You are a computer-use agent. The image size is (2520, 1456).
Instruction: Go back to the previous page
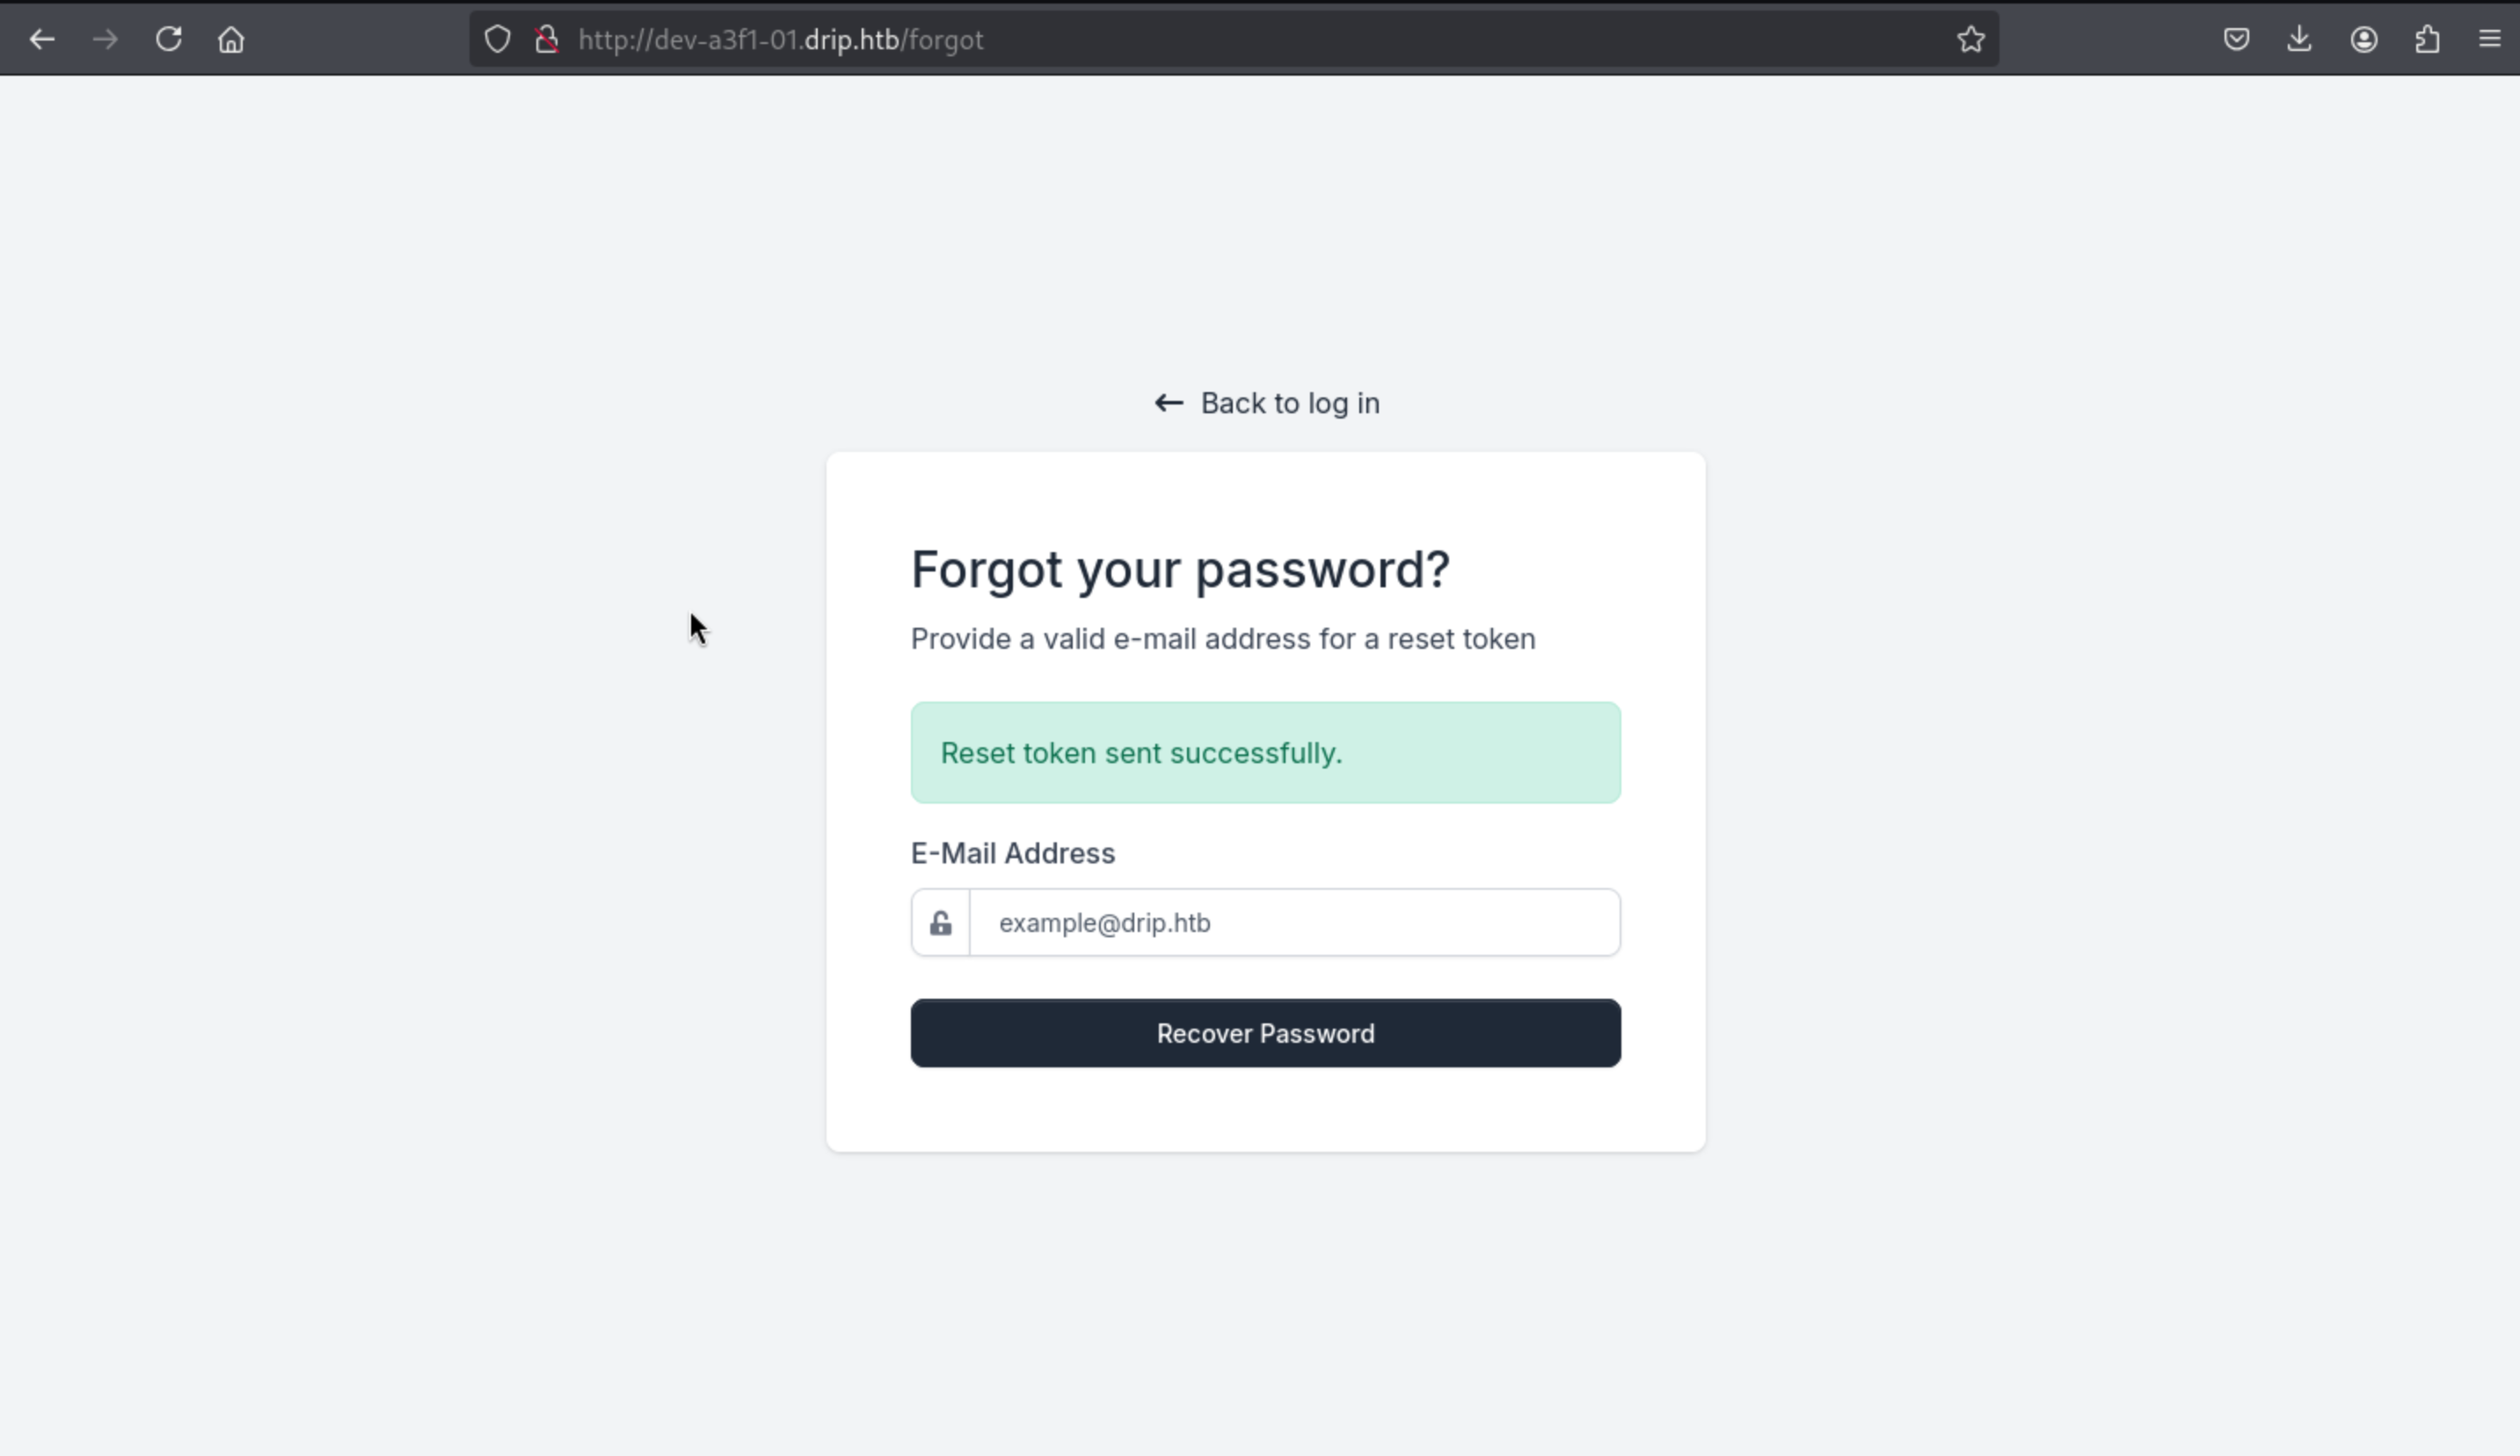click(x=42, y=40)
